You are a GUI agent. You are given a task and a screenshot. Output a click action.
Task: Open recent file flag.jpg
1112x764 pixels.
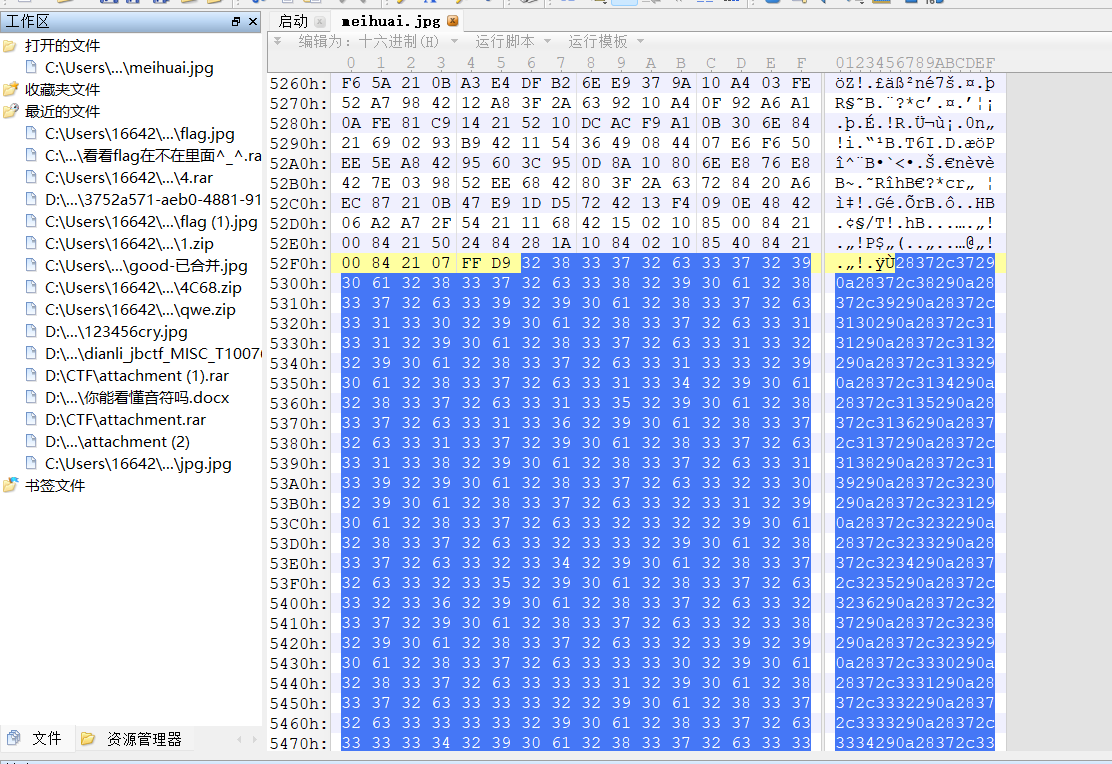pyautogui.click(x=140, y=134)
